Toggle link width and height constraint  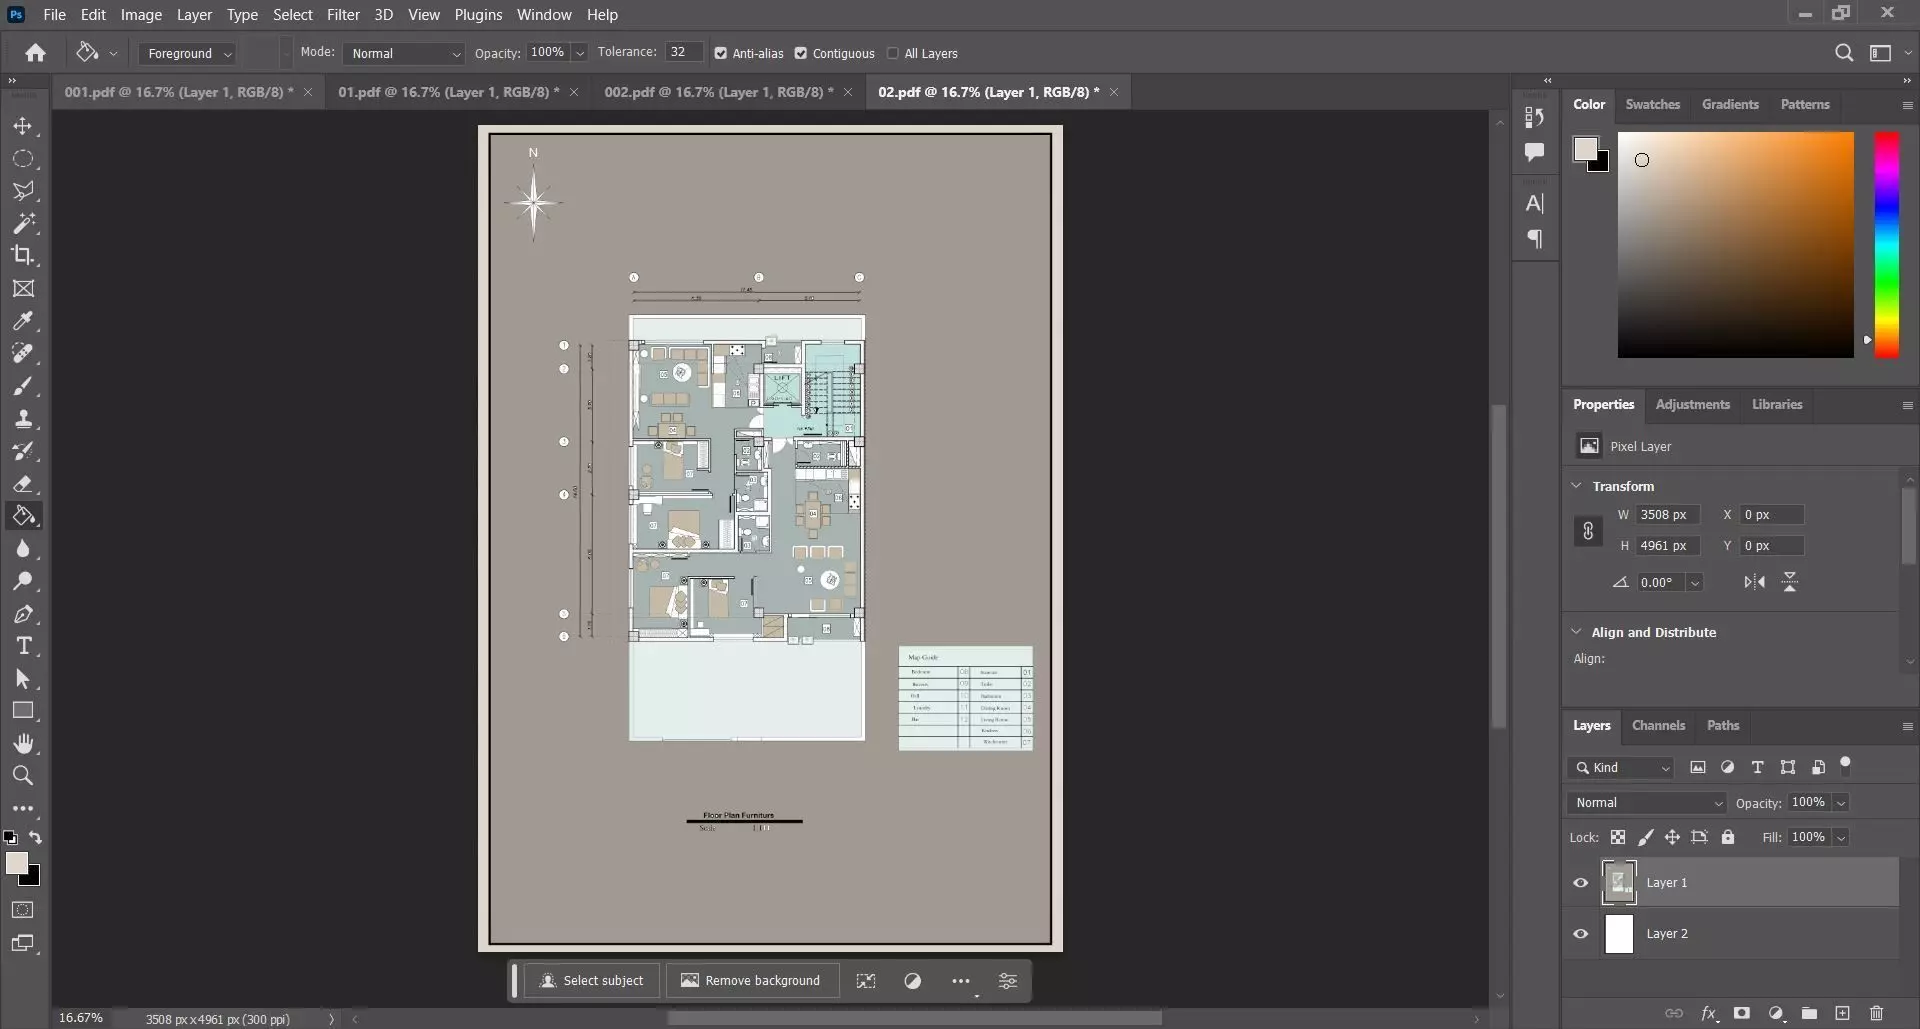click(x=1588, y=531)
